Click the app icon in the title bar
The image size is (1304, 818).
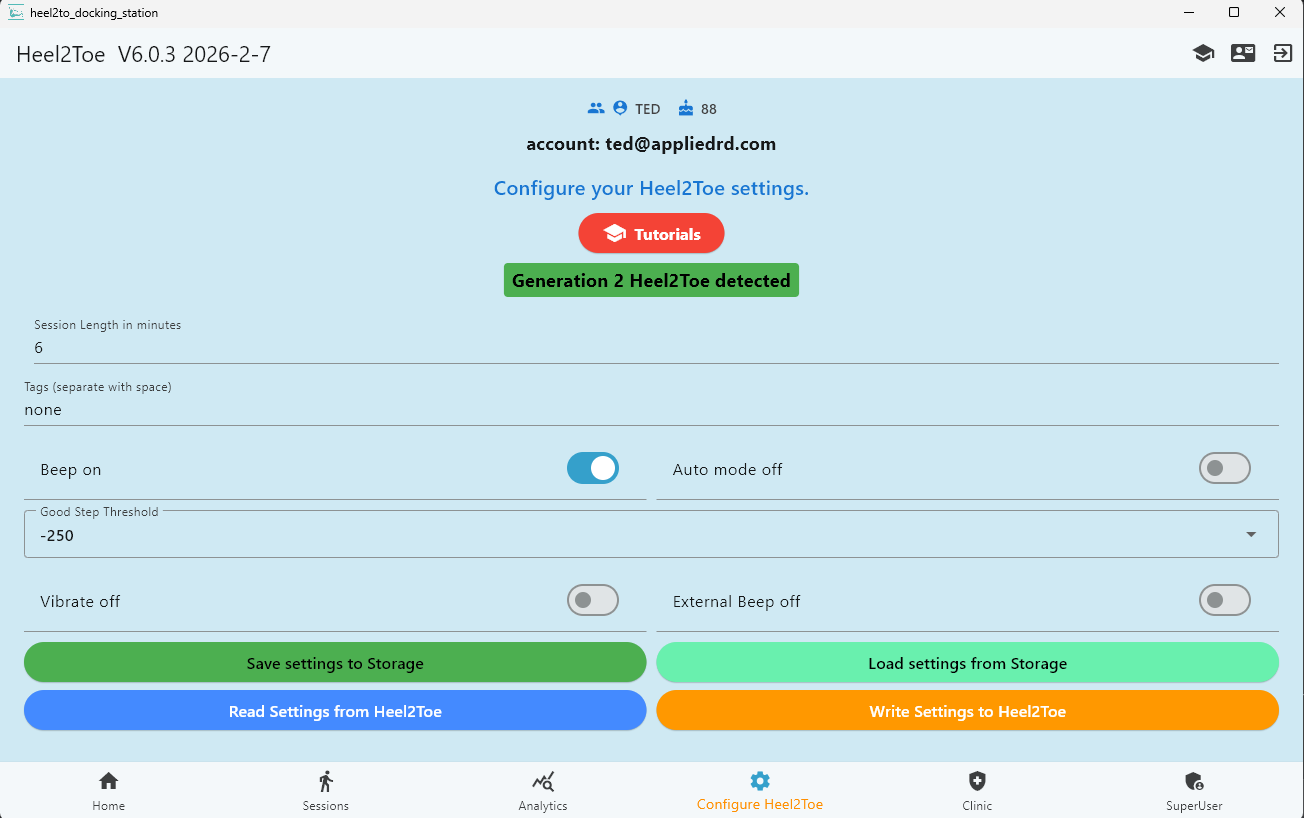(x=14, y=13)
